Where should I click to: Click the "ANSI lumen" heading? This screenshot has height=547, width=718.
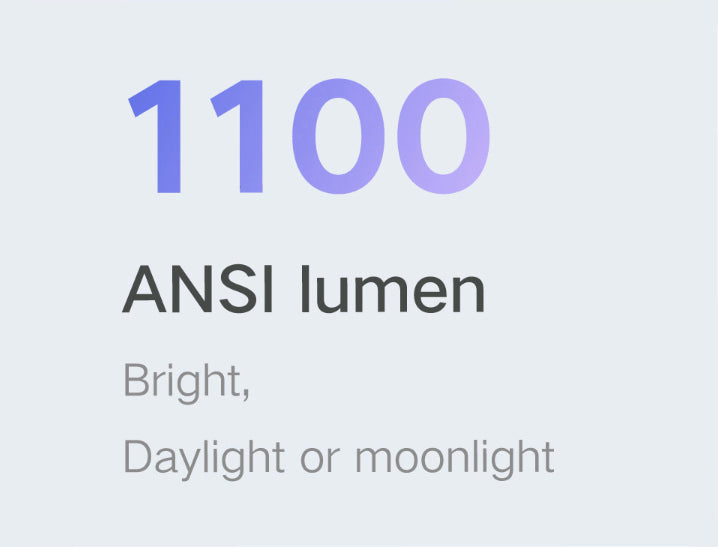pyautogui.click(x=303, y=290)
